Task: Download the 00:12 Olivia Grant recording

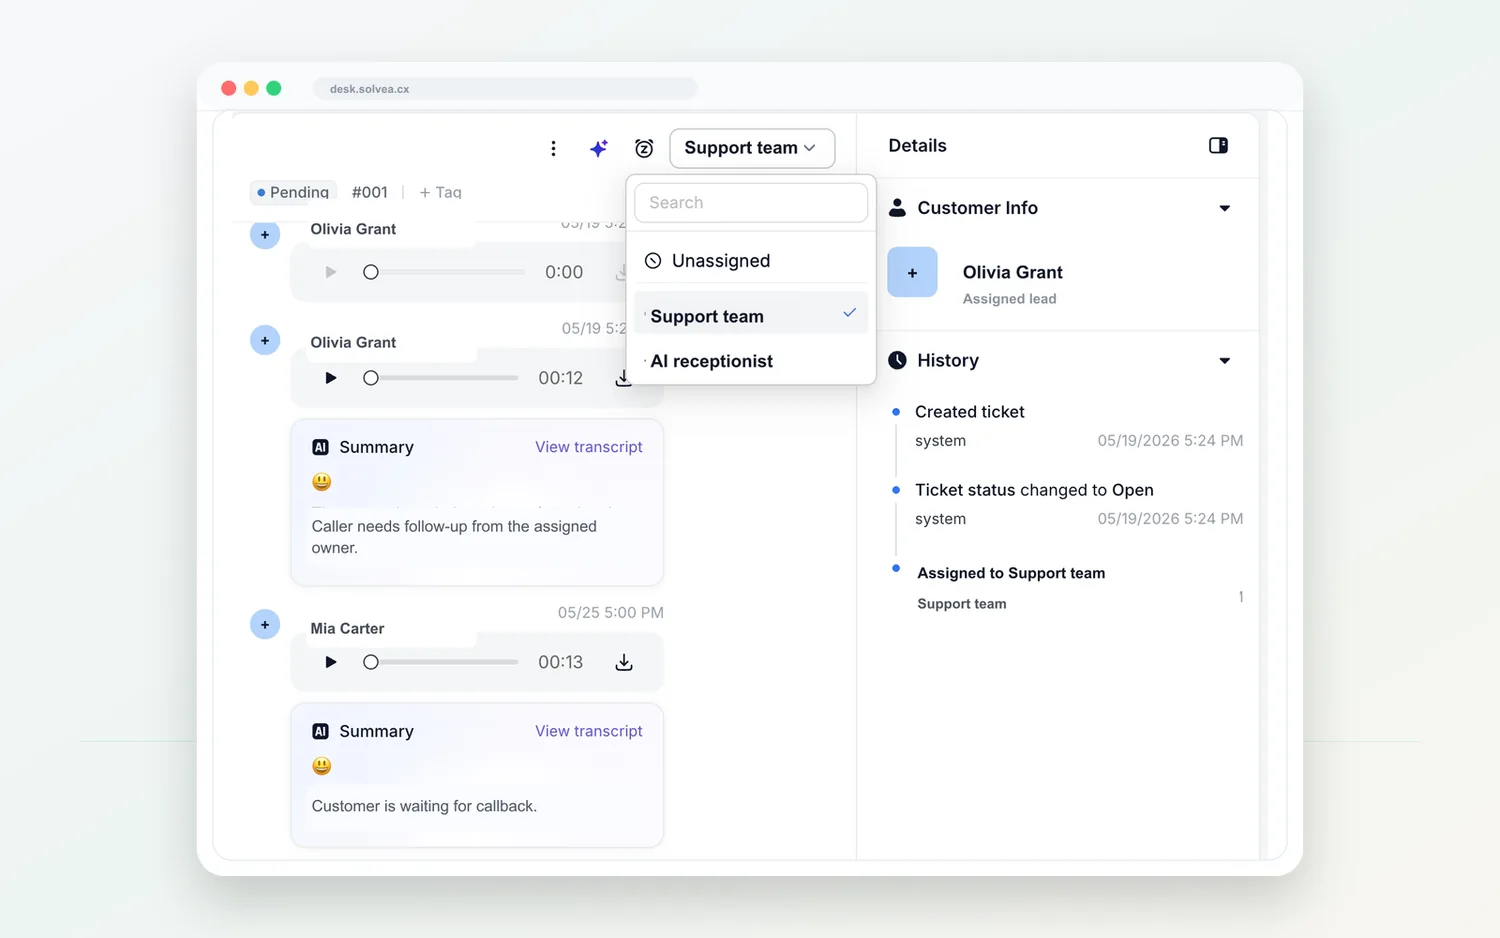Action: pos(623,378)
